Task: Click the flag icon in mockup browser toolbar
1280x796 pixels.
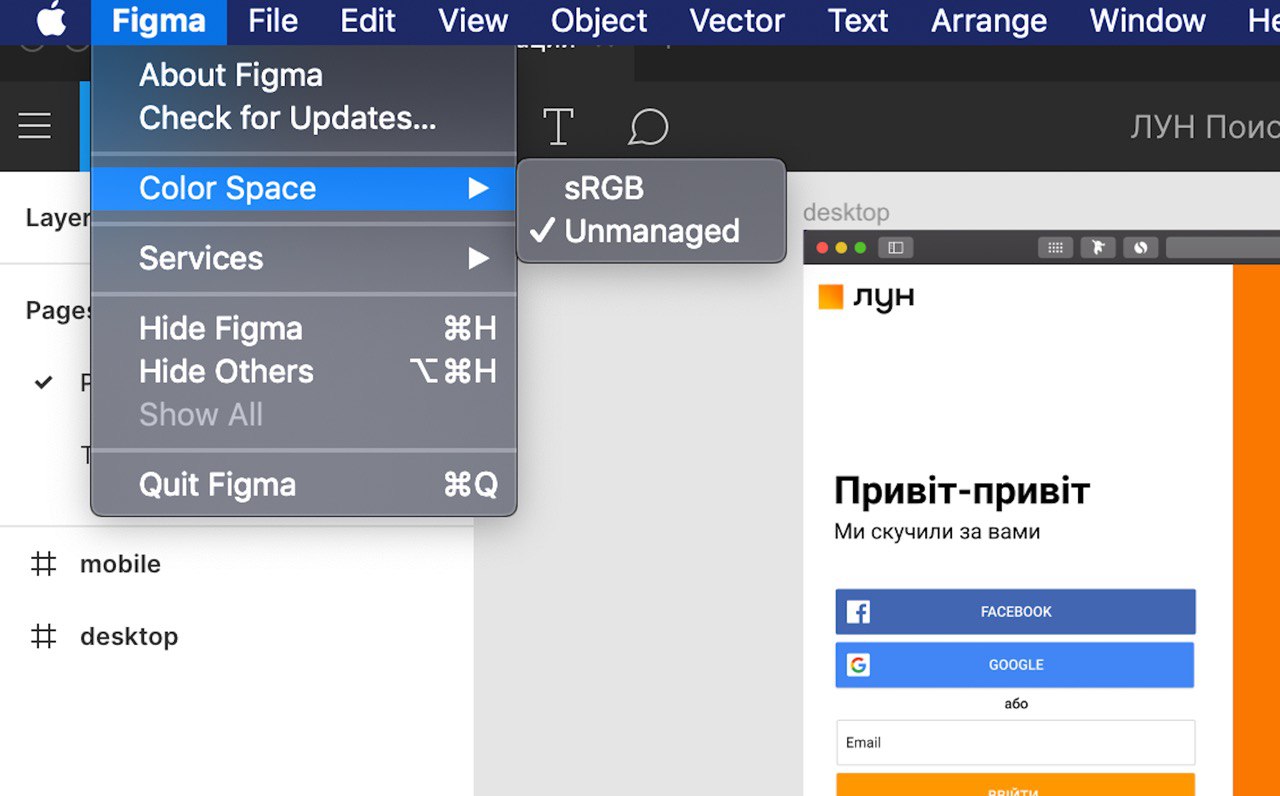Action: coord(1098,247)
